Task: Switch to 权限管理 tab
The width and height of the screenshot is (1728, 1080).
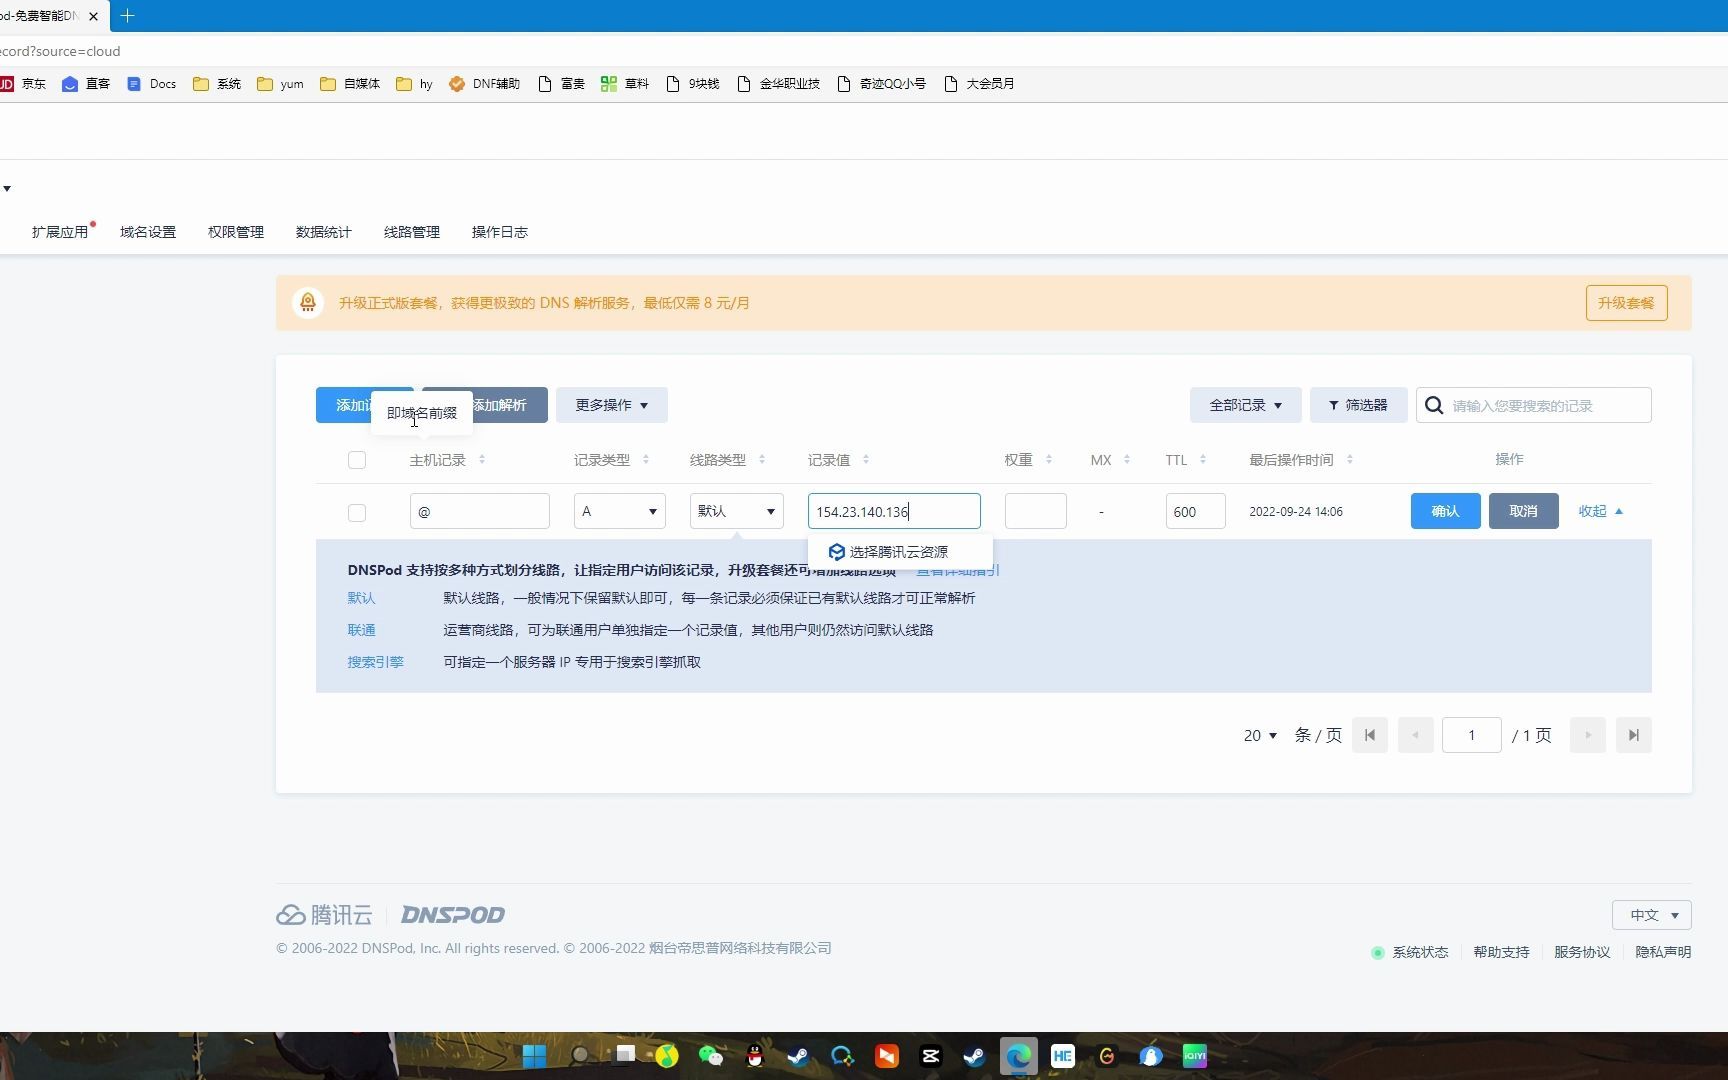Action: 236,232
